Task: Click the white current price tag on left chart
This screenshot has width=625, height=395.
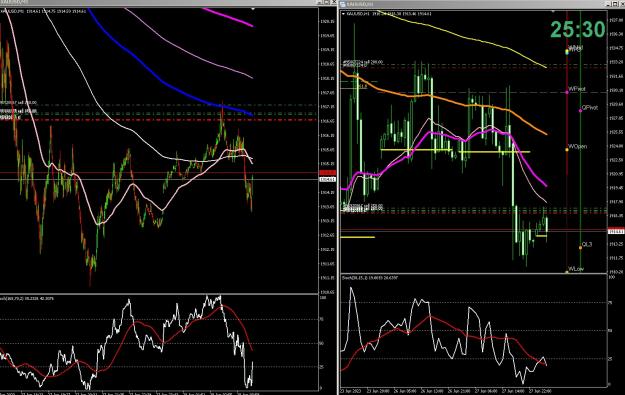Action: coord(328,180)
